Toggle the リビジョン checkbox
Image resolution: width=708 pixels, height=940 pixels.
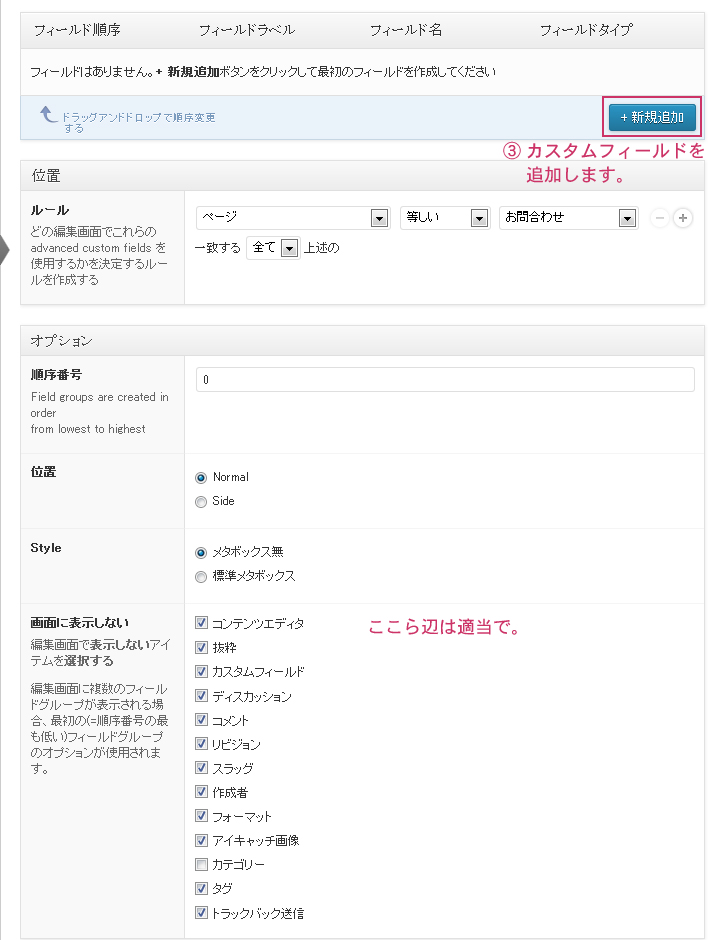point(202,744)
